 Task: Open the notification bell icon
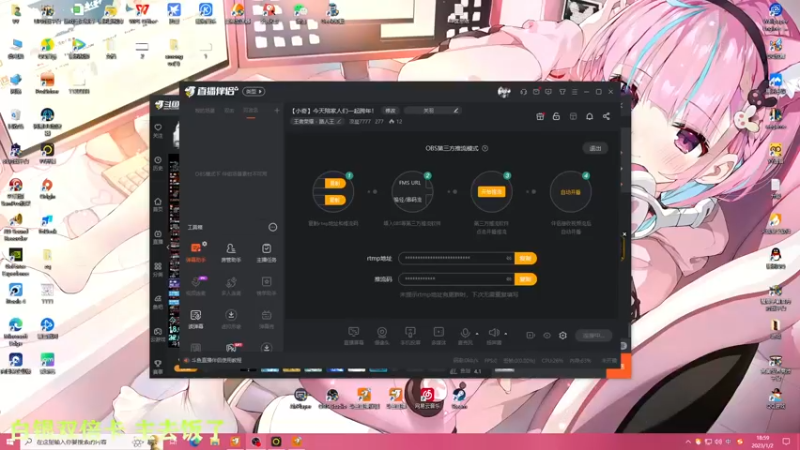click(589, 116)
